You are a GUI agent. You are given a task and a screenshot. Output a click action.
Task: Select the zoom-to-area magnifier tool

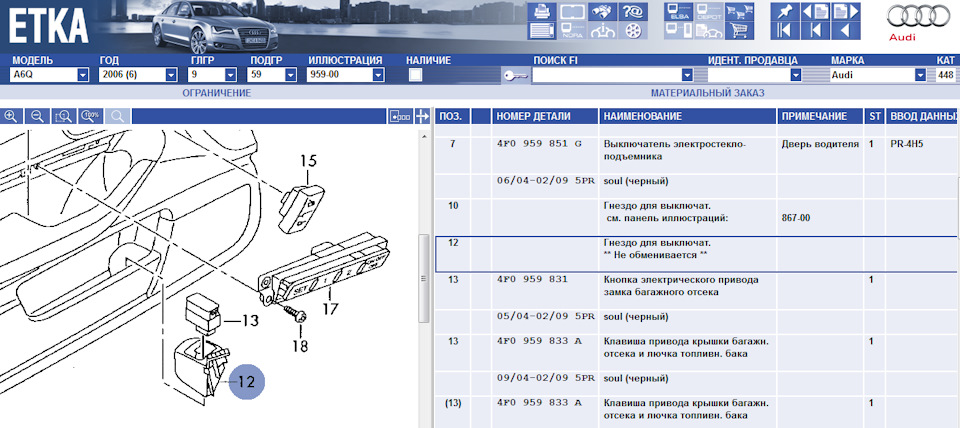point(64,116)
